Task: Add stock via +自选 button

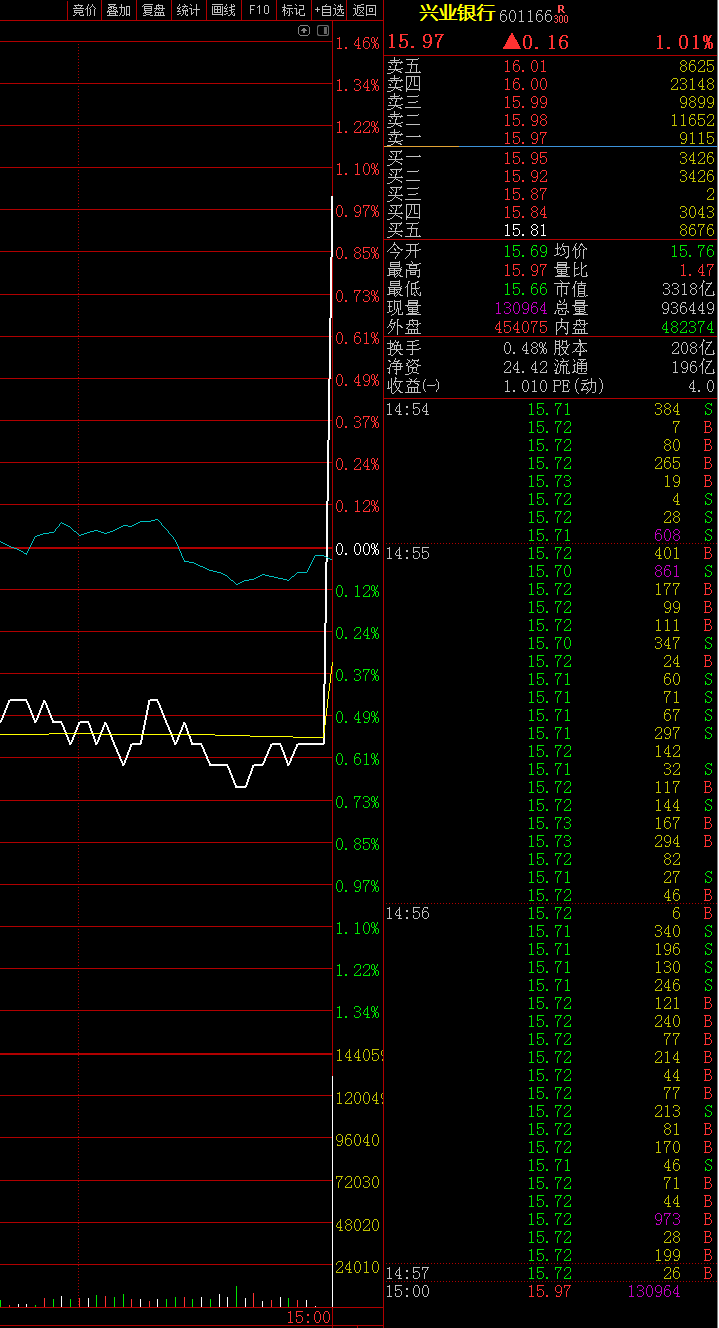Action: [329, 10]
